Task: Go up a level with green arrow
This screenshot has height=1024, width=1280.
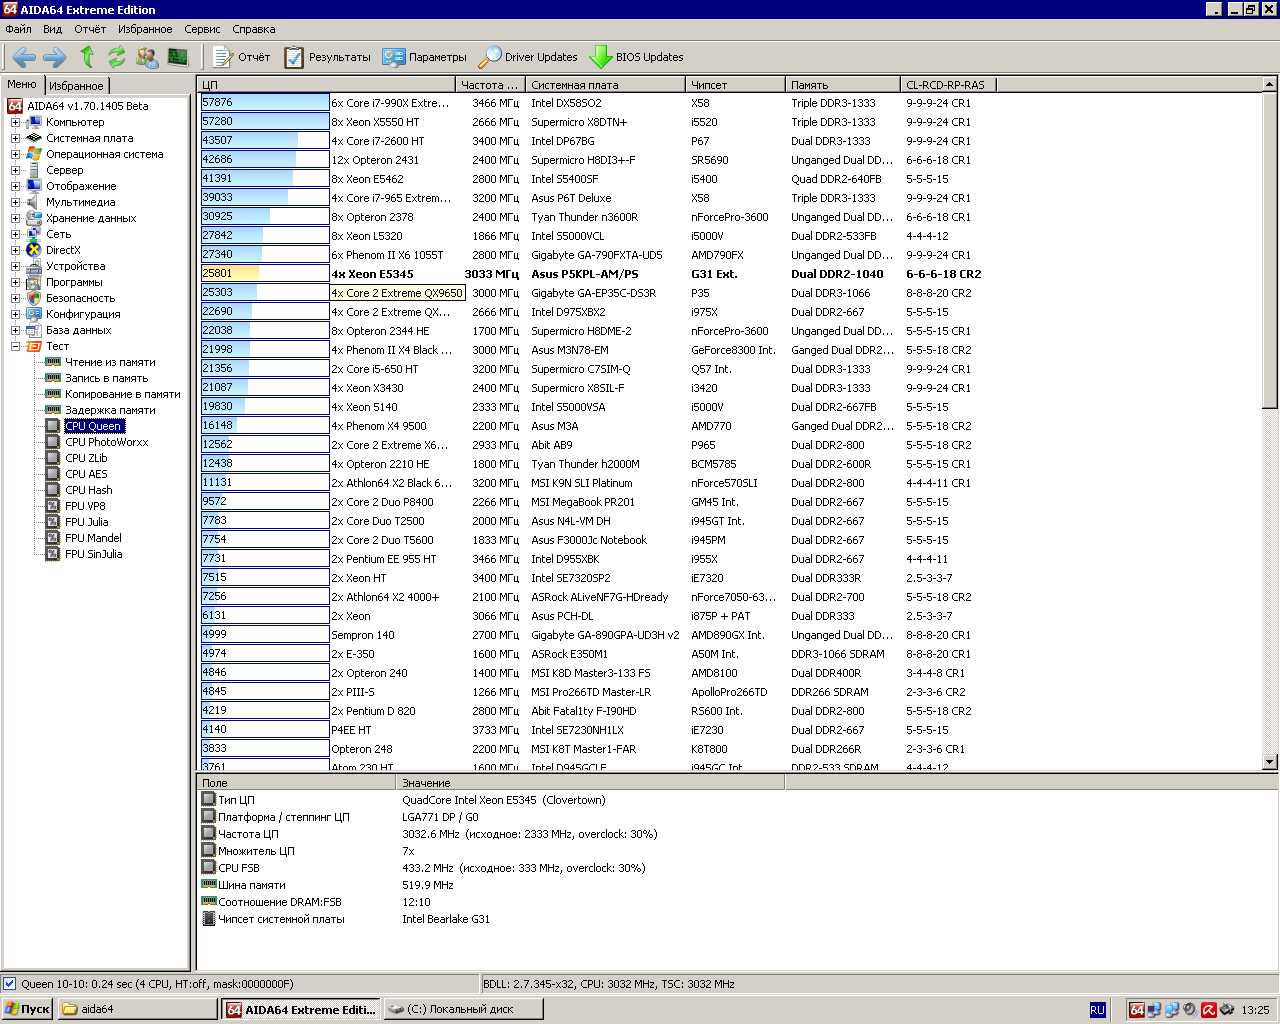Action: (87, 57)
